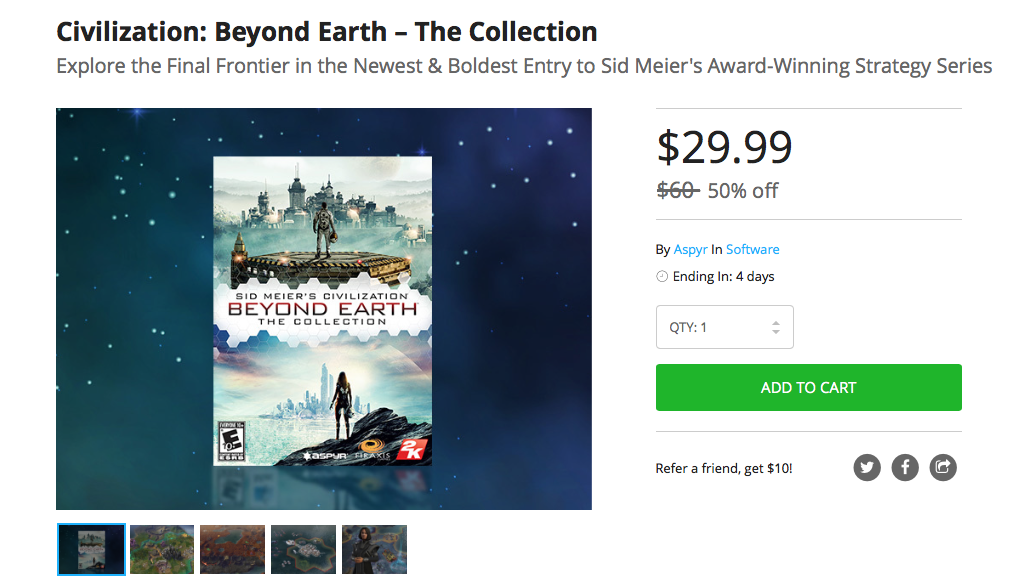Image resolution: width=1015 pixels, height=580 pixels.
Task: View the orange-brown terrain screenshot thumbnail
Action: 233,549
